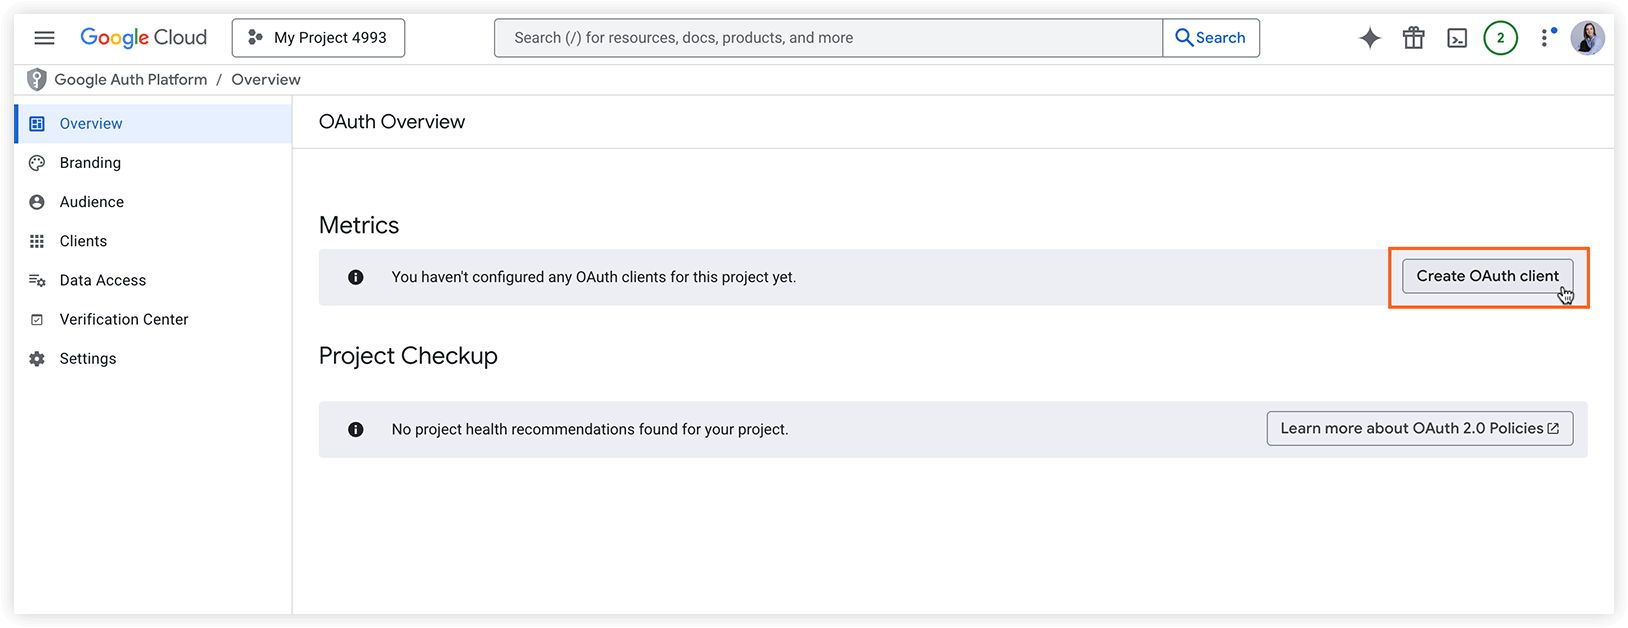Click the Clients apps grid icon
Image resolution: width=1628 pixels, height=628 pixels.
tap(37, 241)
